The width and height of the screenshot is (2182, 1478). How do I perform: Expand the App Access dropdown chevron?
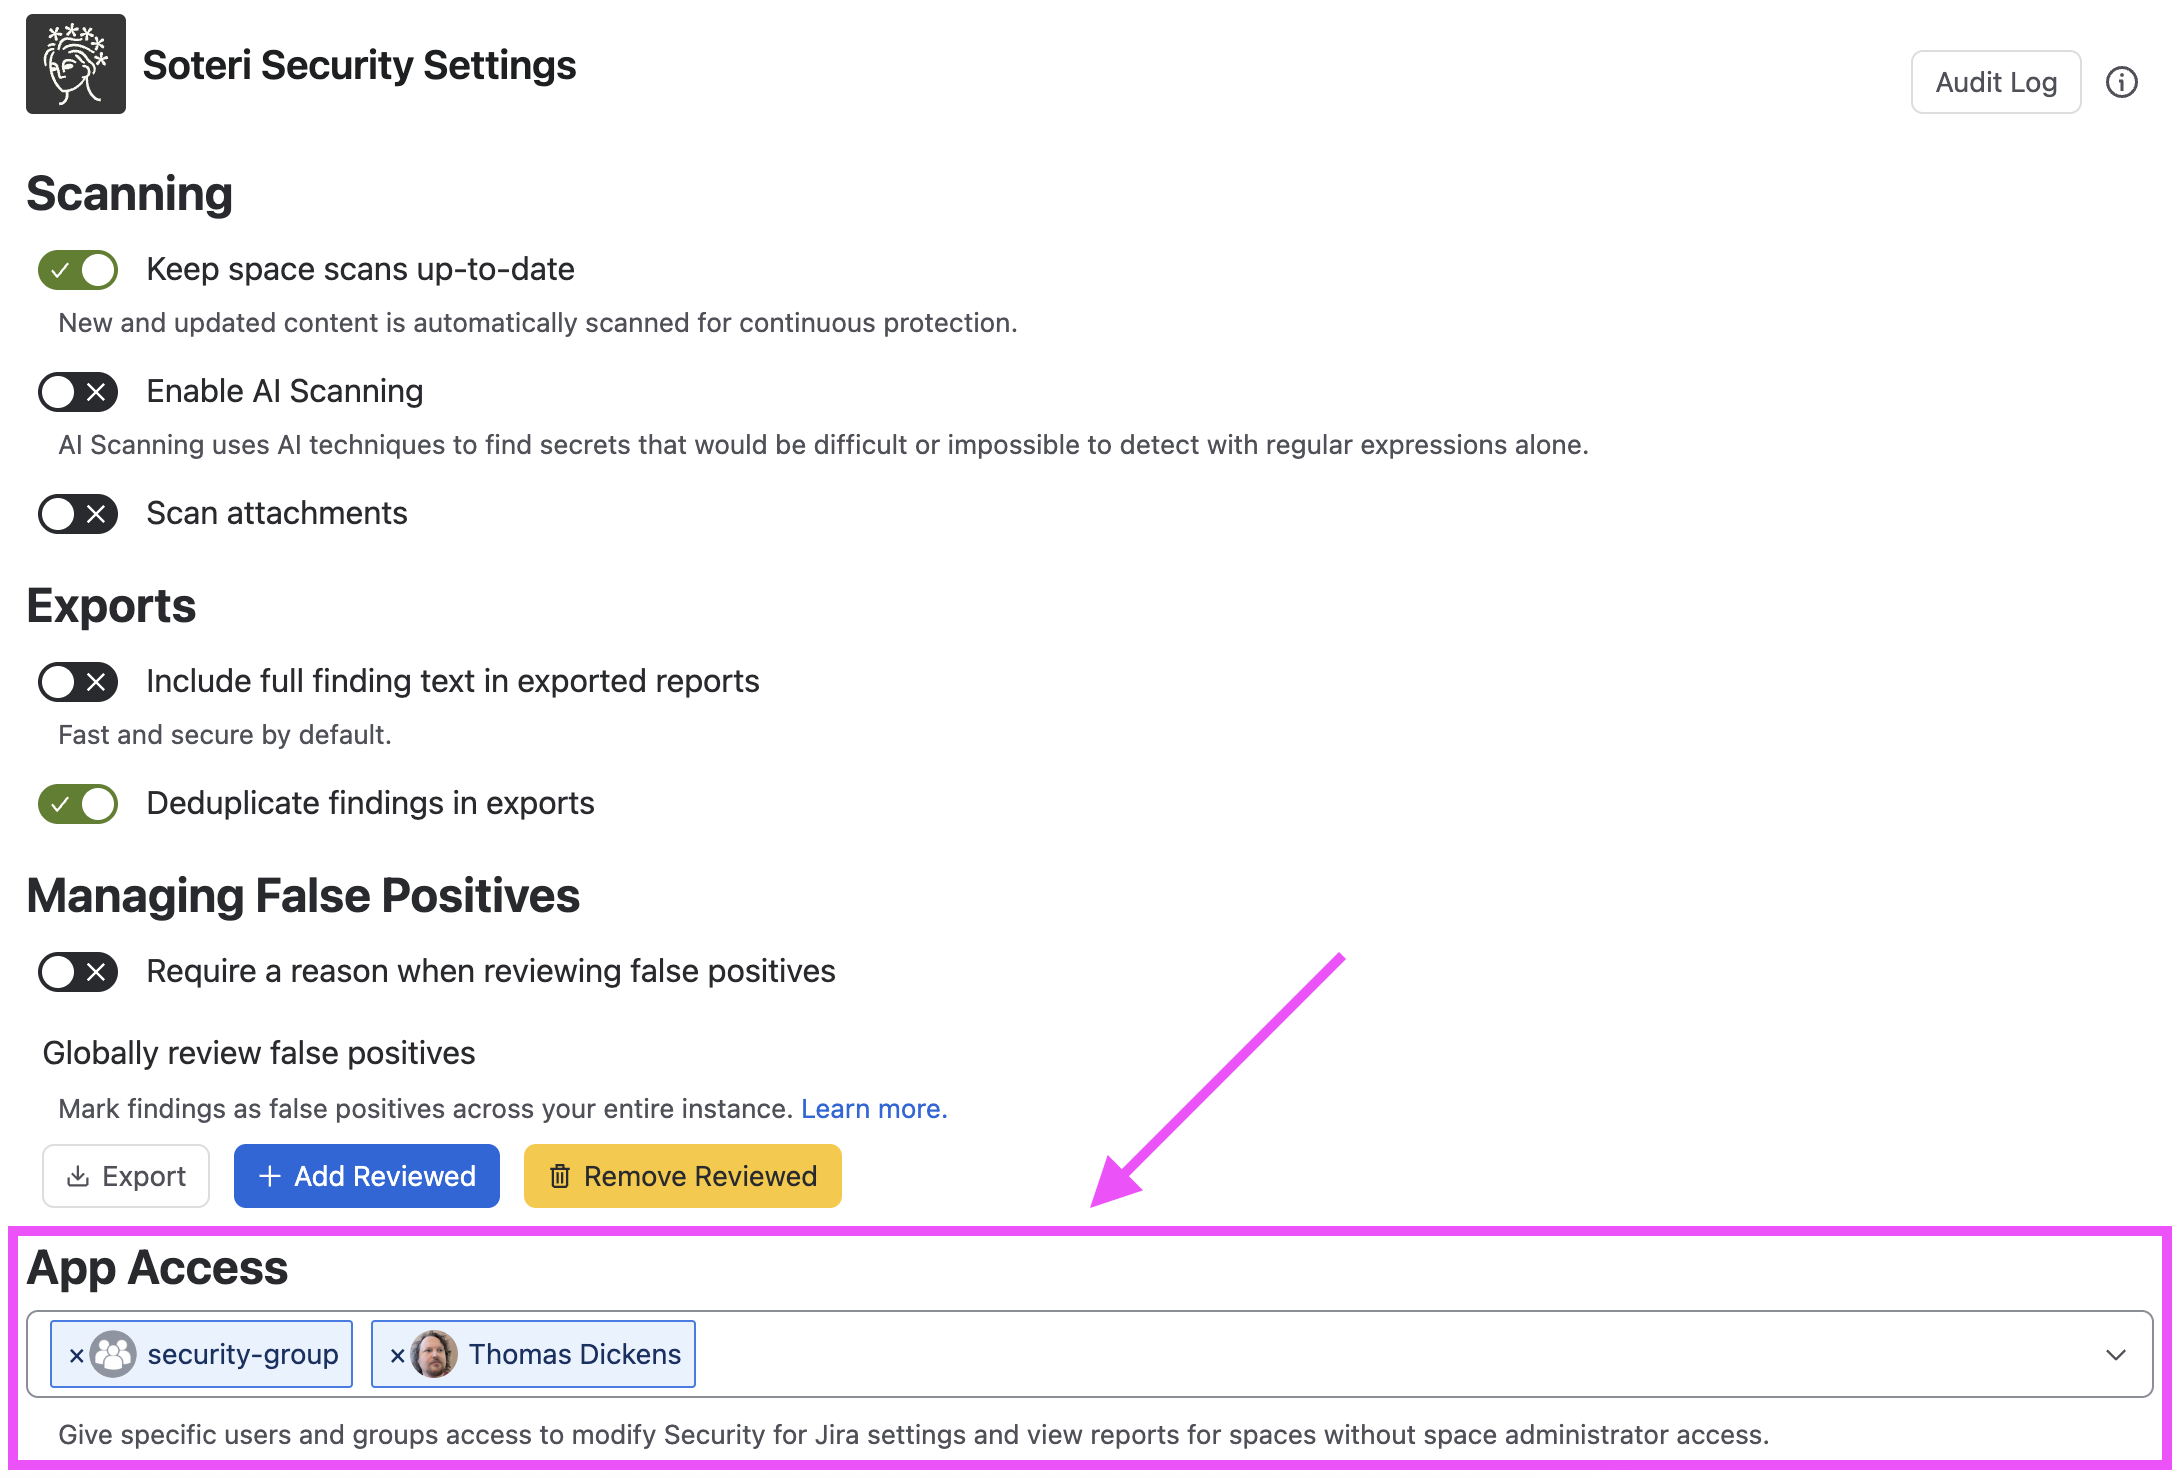pyautogui.click(x=2115, y=1355)
